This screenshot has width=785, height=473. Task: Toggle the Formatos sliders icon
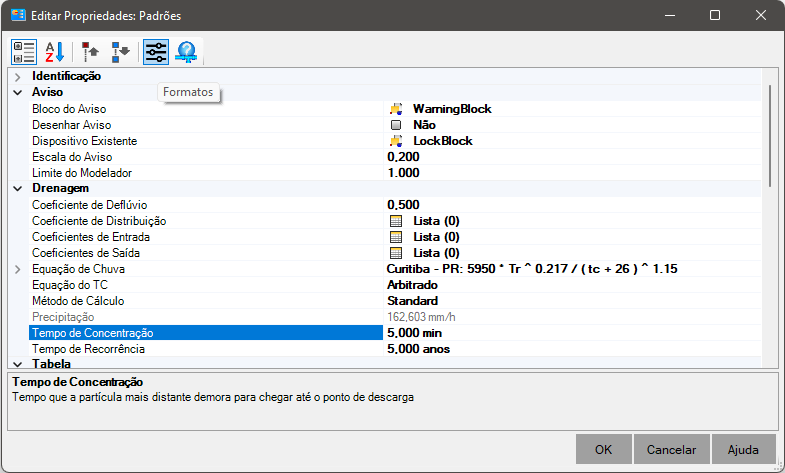(x=156, y=52)
